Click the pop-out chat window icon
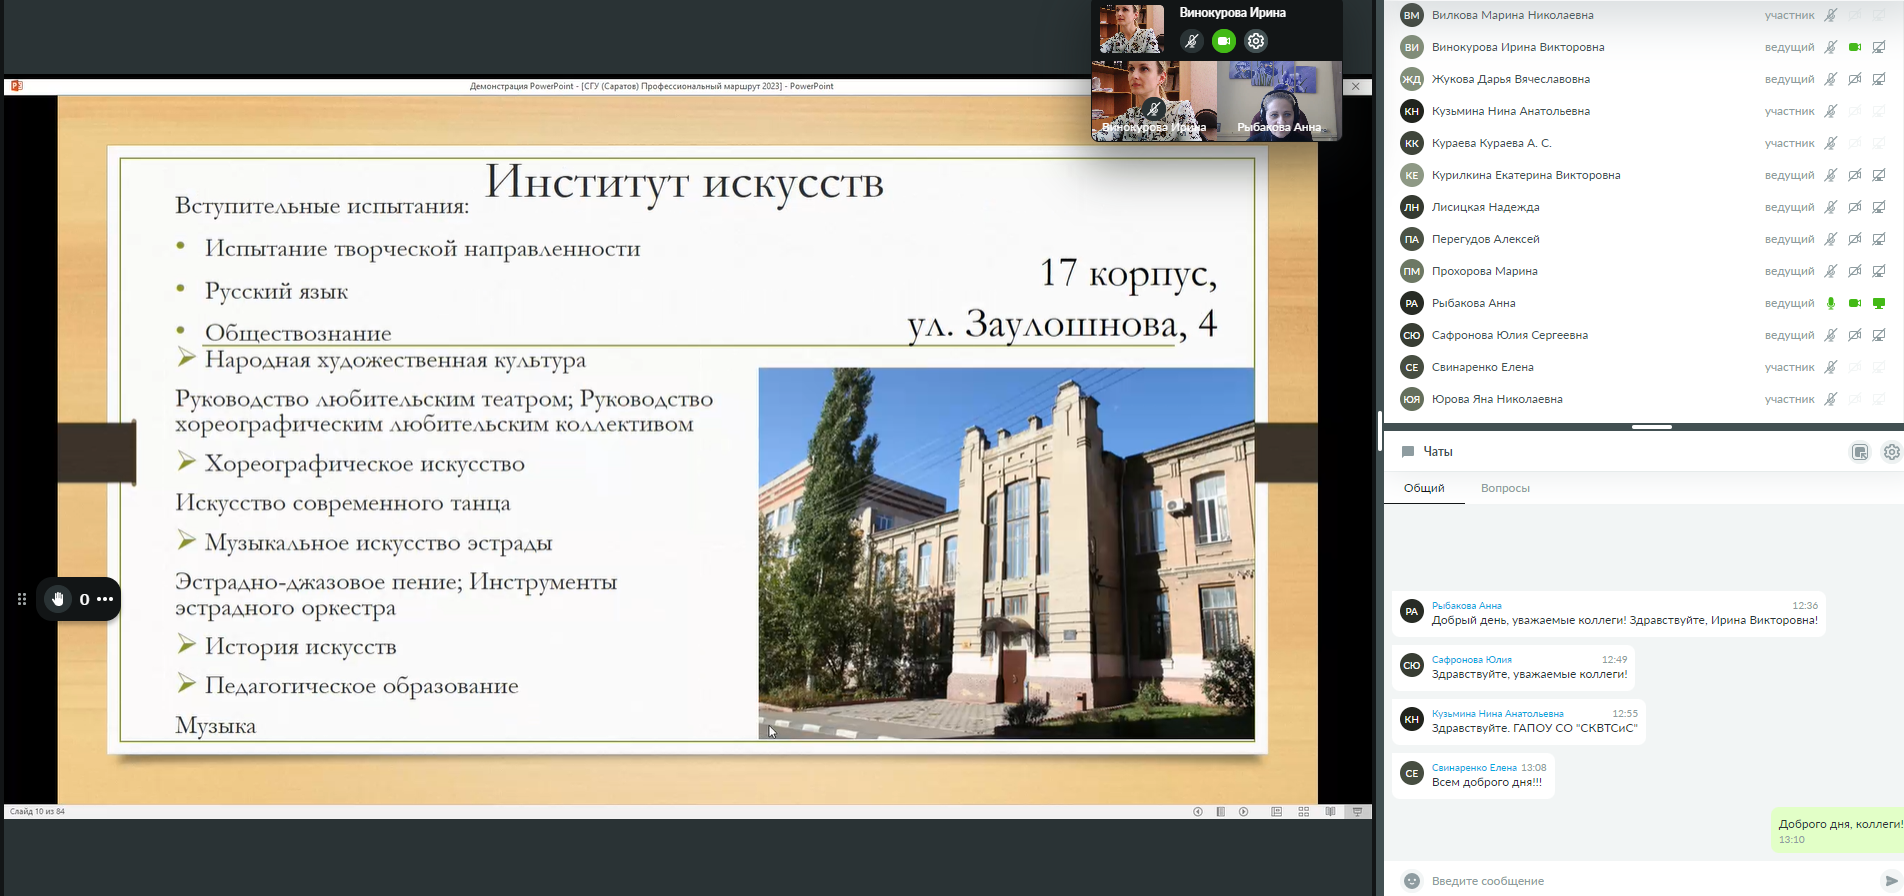1904x896 pixels. coord(1860,452)
